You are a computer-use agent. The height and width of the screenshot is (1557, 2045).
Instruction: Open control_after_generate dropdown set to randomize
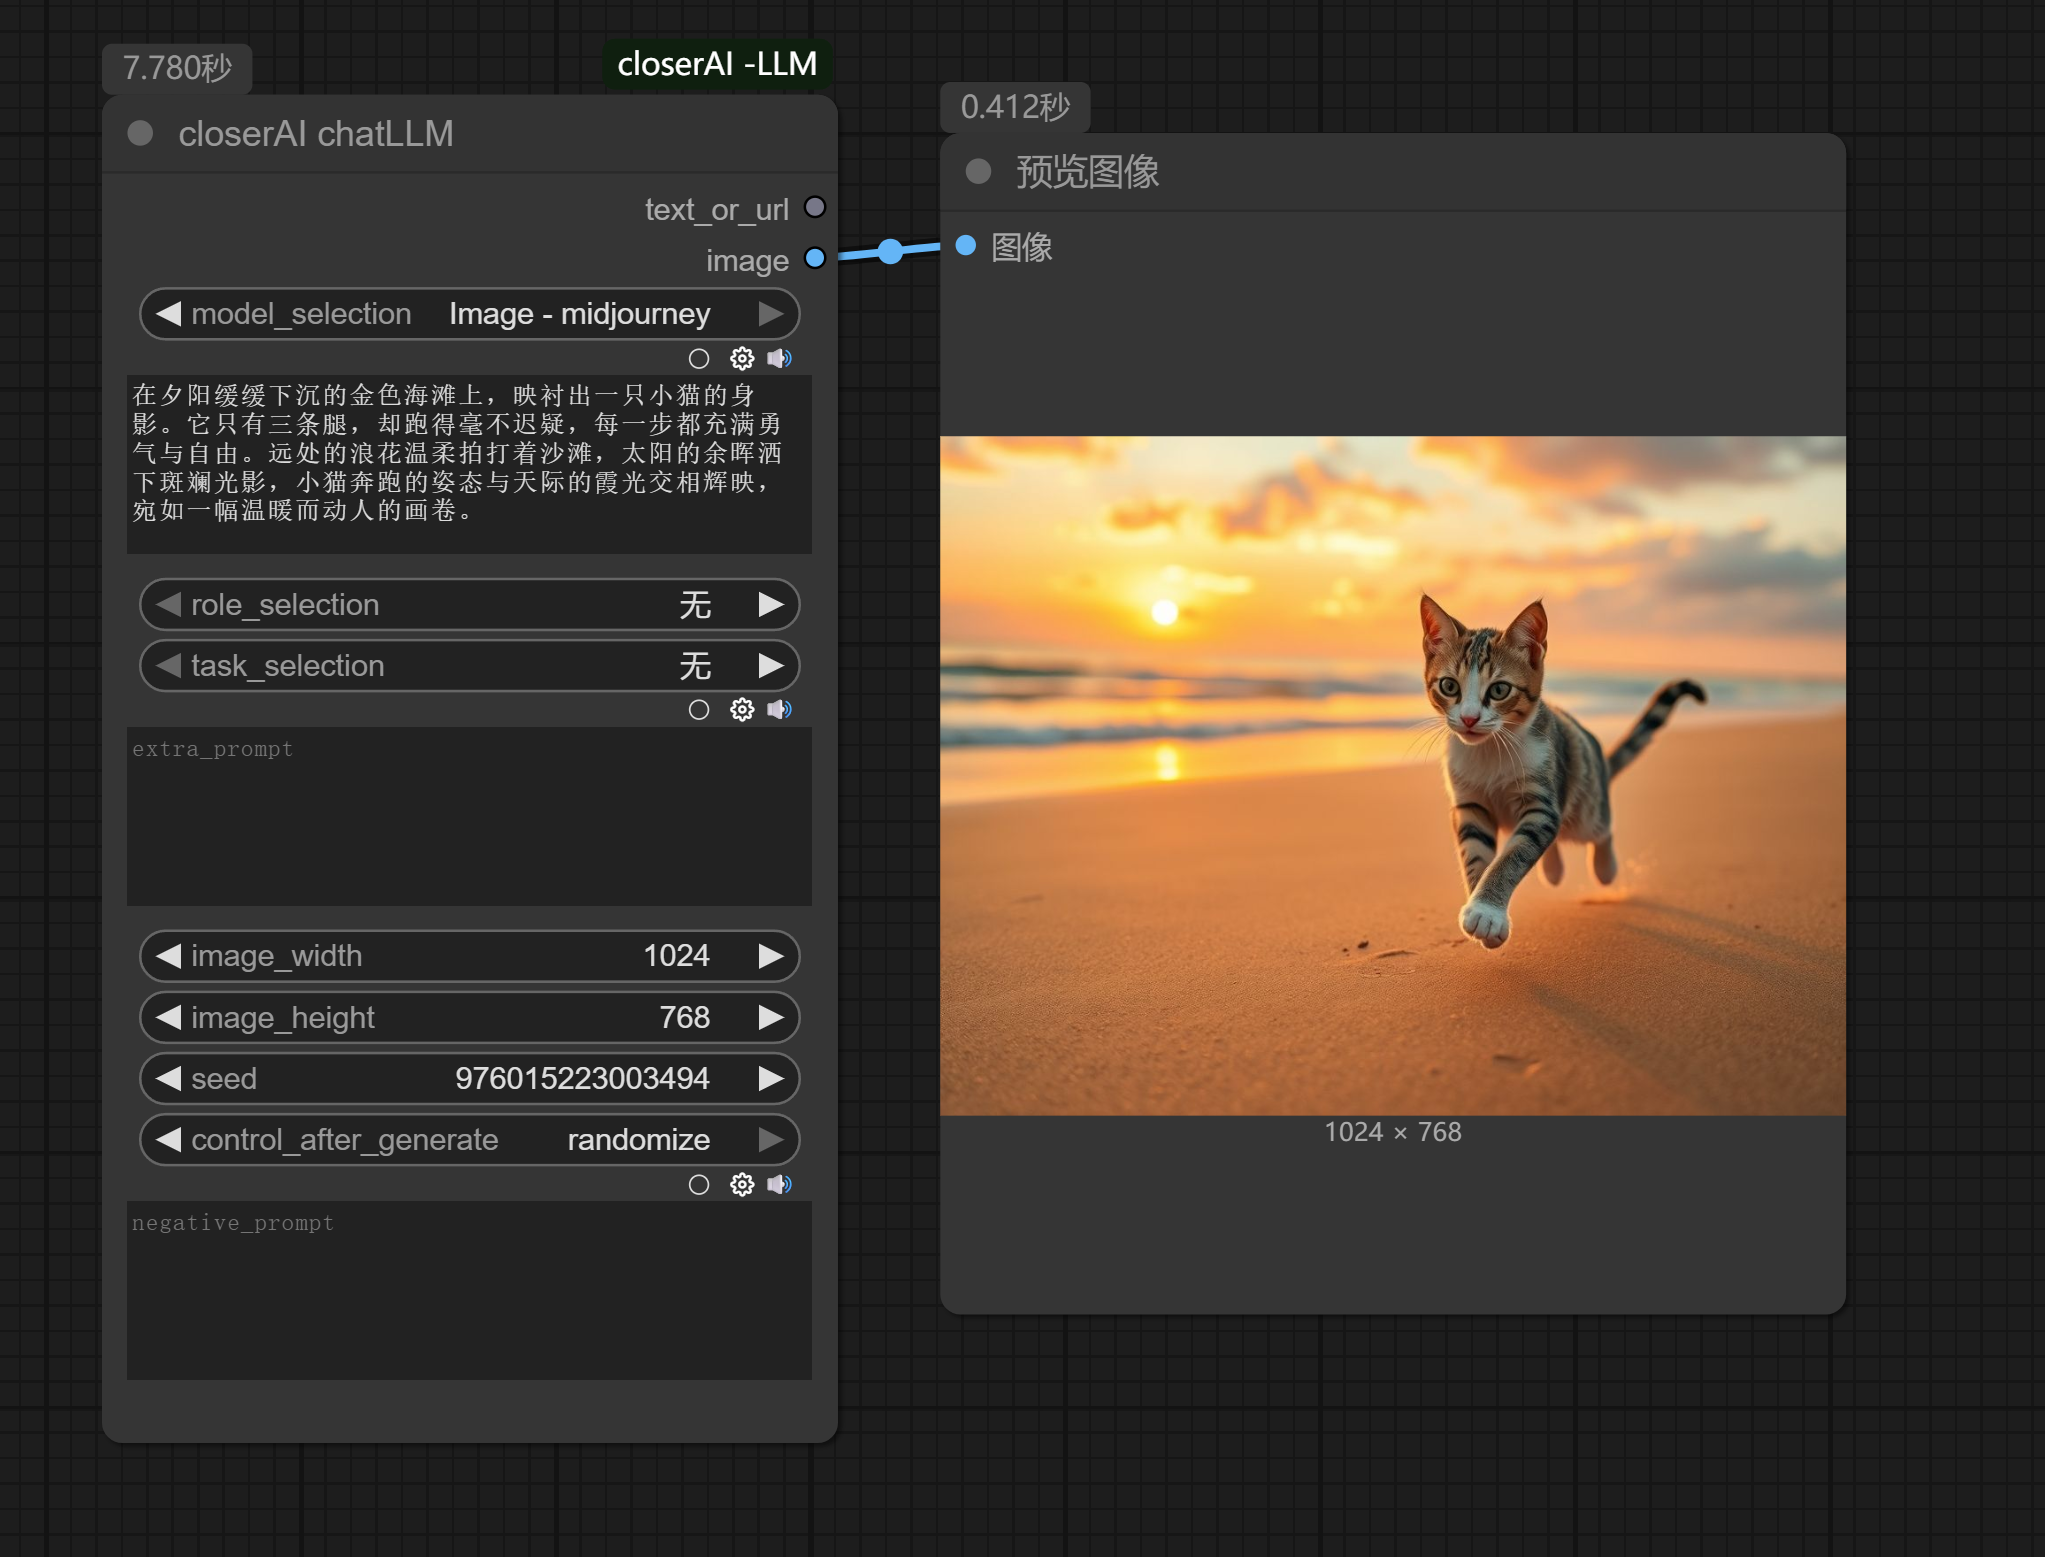pos(470,1140)
